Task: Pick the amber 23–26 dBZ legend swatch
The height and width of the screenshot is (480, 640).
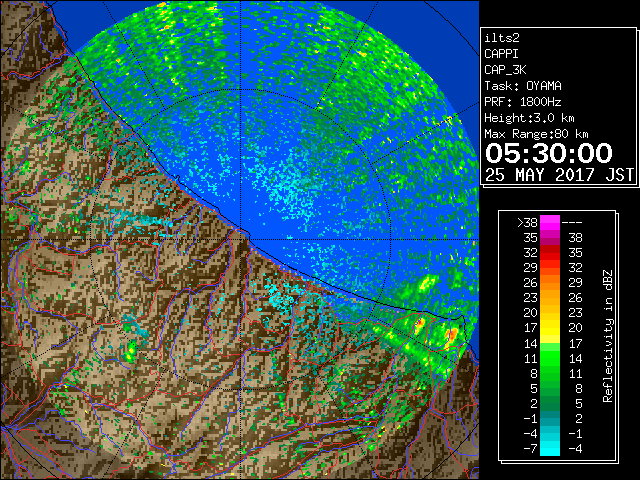Action: point(550,298)
